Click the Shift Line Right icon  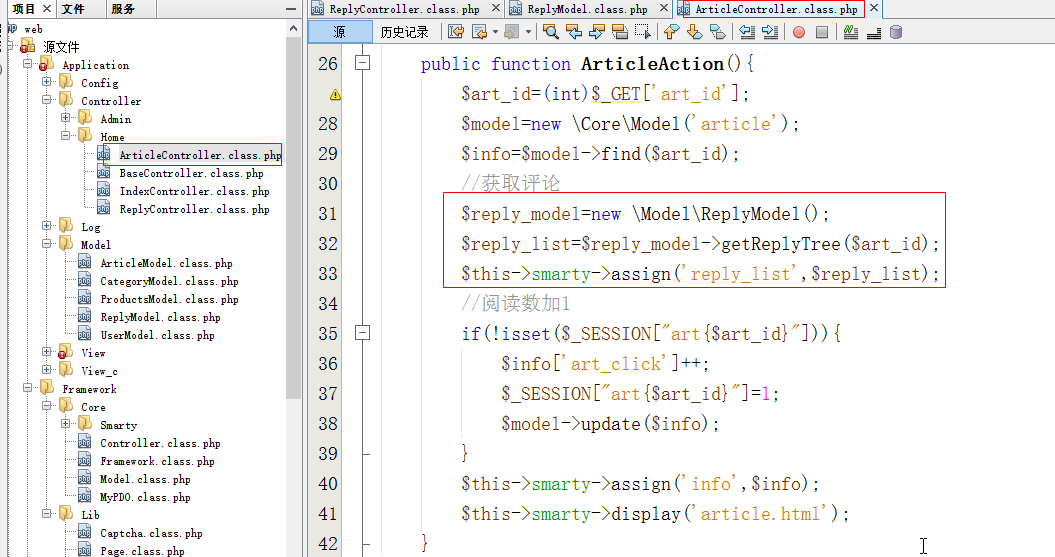coord(769,32)
